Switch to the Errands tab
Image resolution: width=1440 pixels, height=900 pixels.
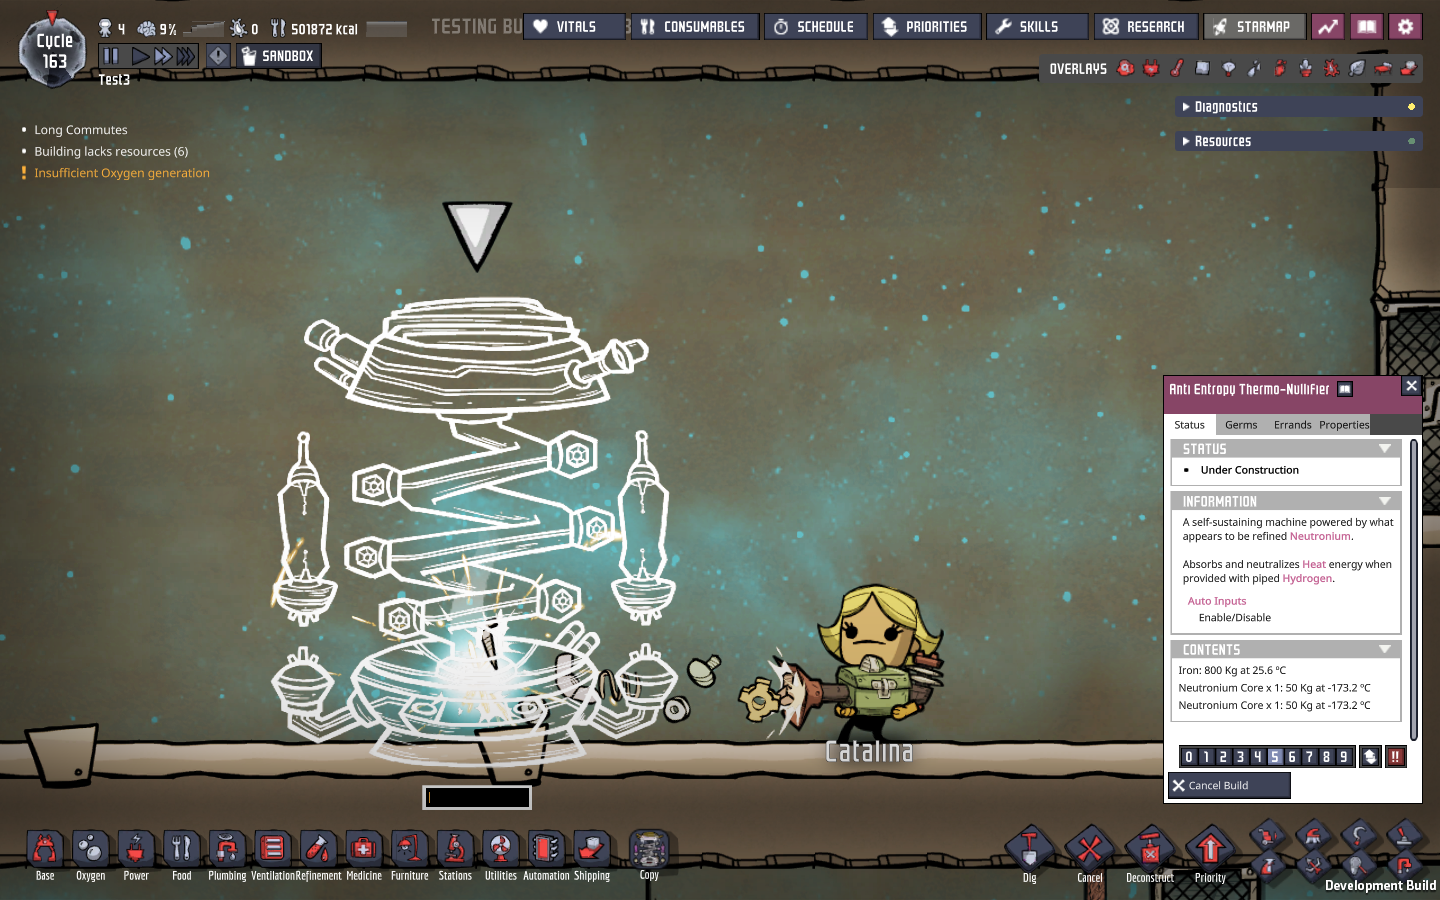[x=1292, y=425]
